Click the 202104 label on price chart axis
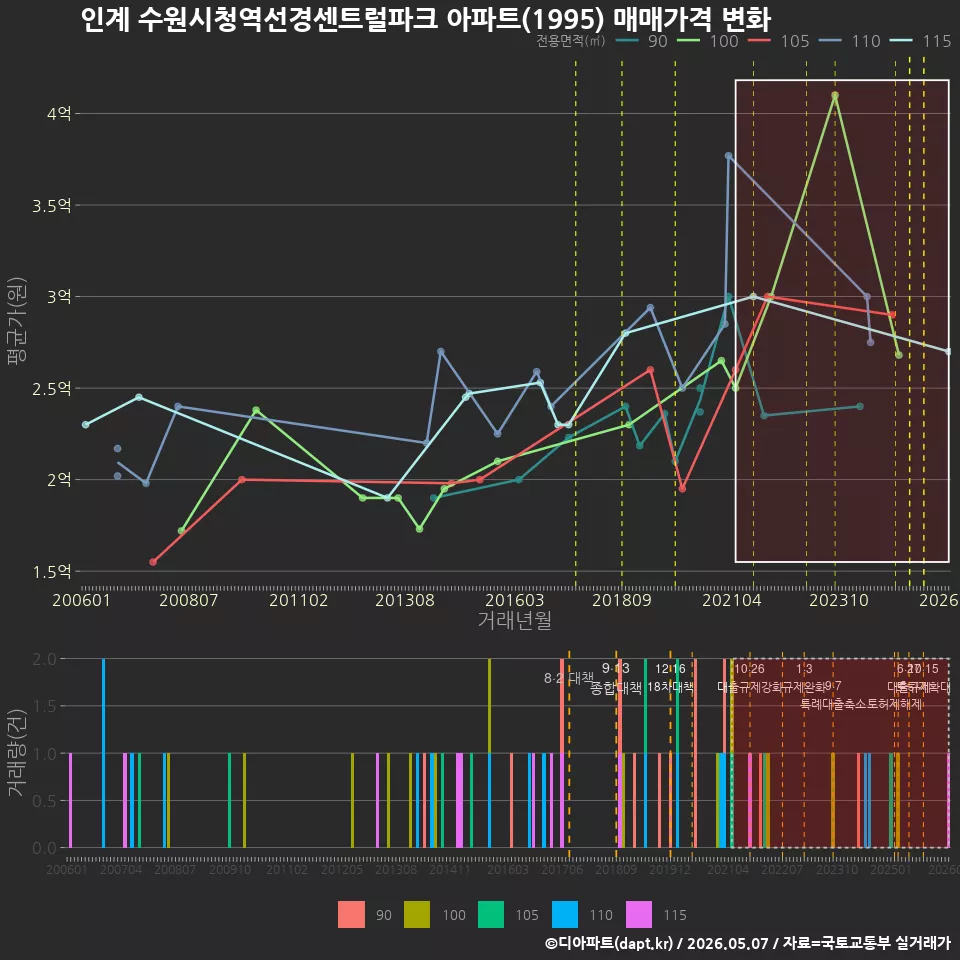The width and height of the screenshot is (960, 960). tap(732, 600)
